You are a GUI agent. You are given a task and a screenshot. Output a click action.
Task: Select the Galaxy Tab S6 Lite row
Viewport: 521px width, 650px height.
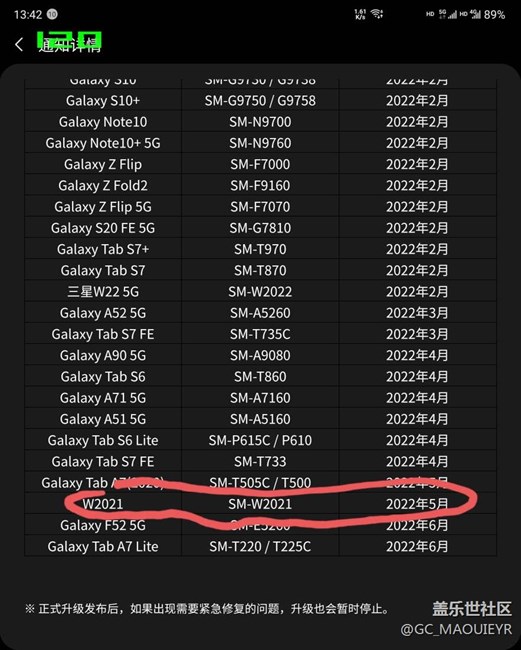260,440
